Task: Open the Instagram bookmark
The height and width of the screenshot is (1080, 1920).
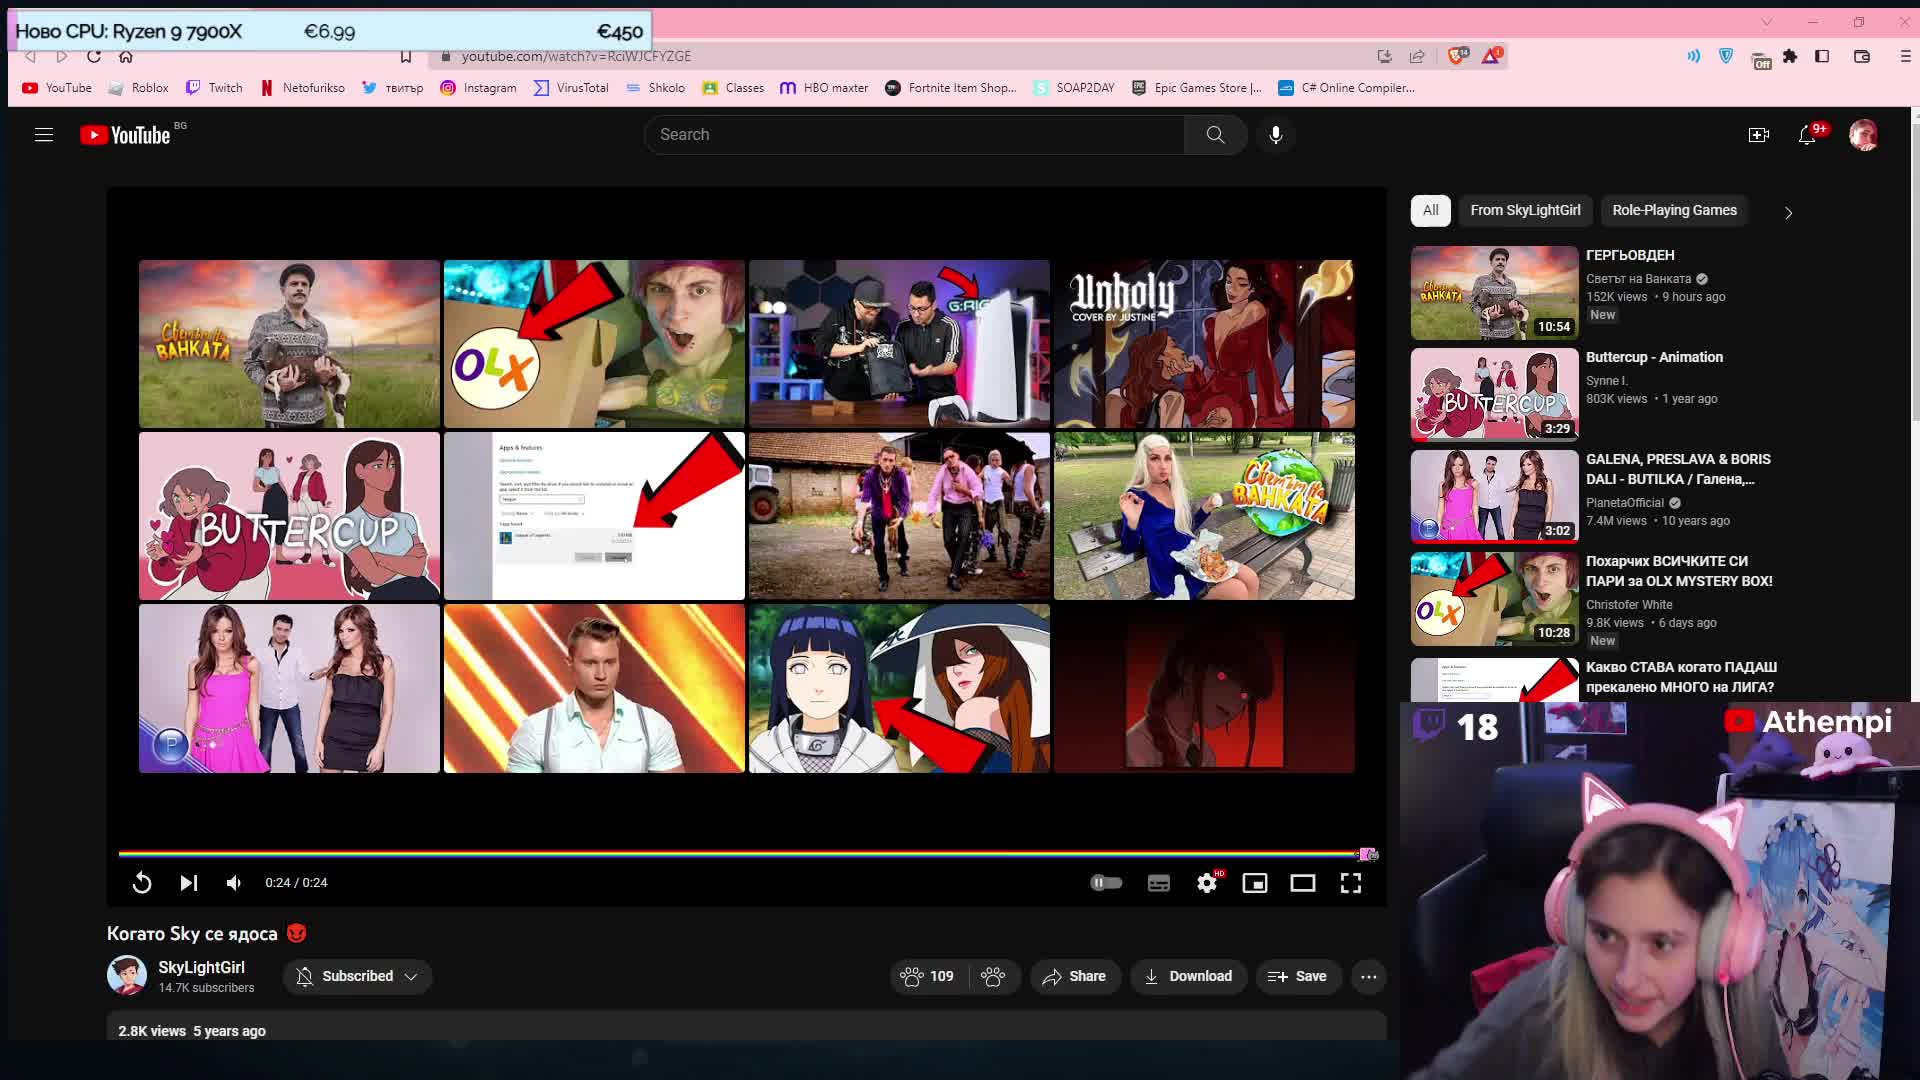Action: pos(478,88)
